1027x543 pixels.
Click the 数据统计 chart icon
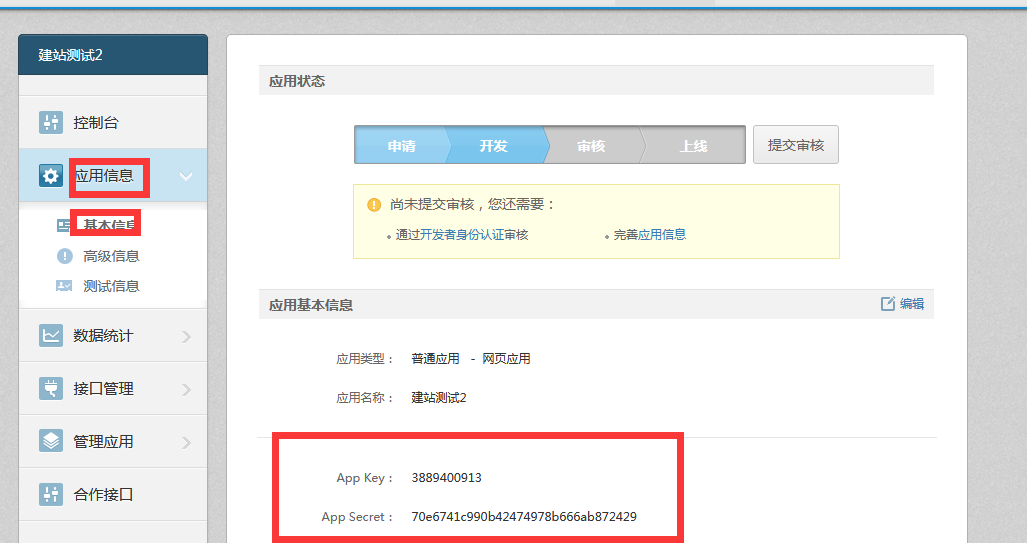[x=50, y=336]
